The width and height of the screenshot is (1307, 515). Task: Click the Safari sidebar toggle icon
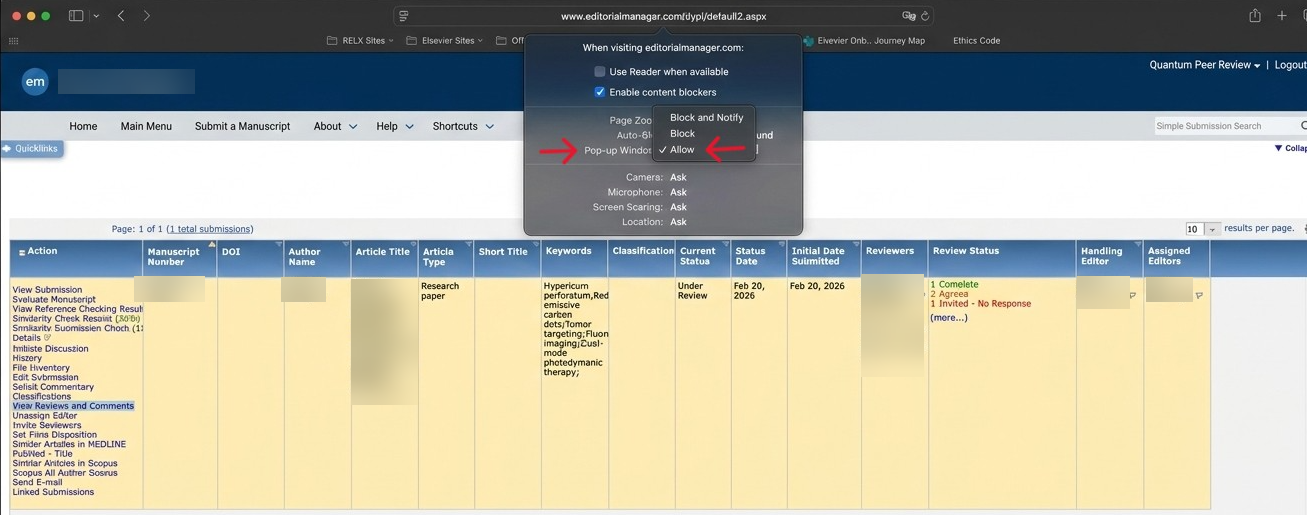coord(76,16)
